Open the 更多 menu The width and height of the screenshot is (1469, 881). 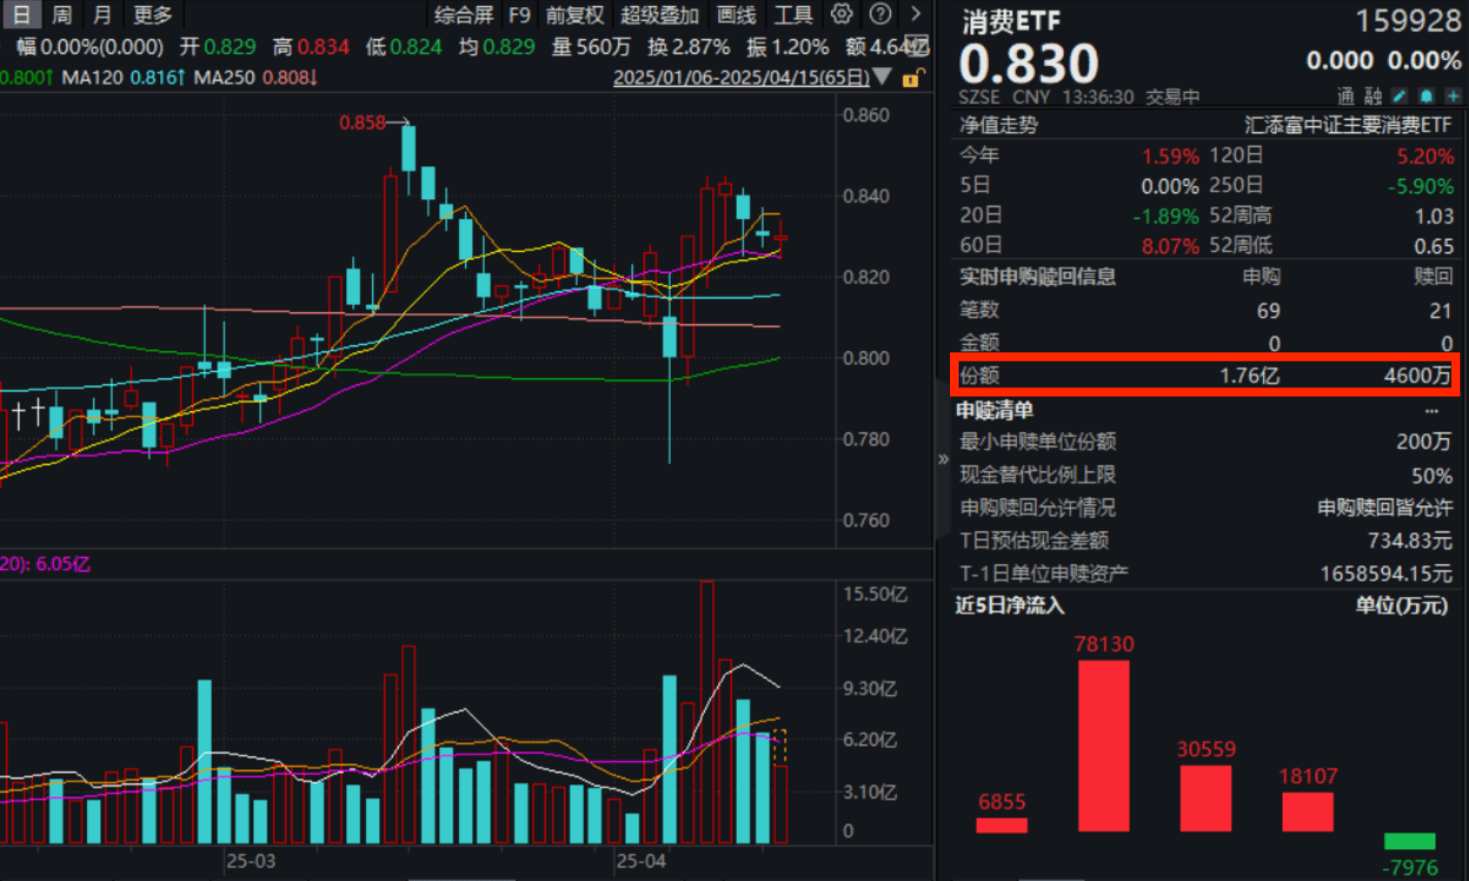point(151,15)
